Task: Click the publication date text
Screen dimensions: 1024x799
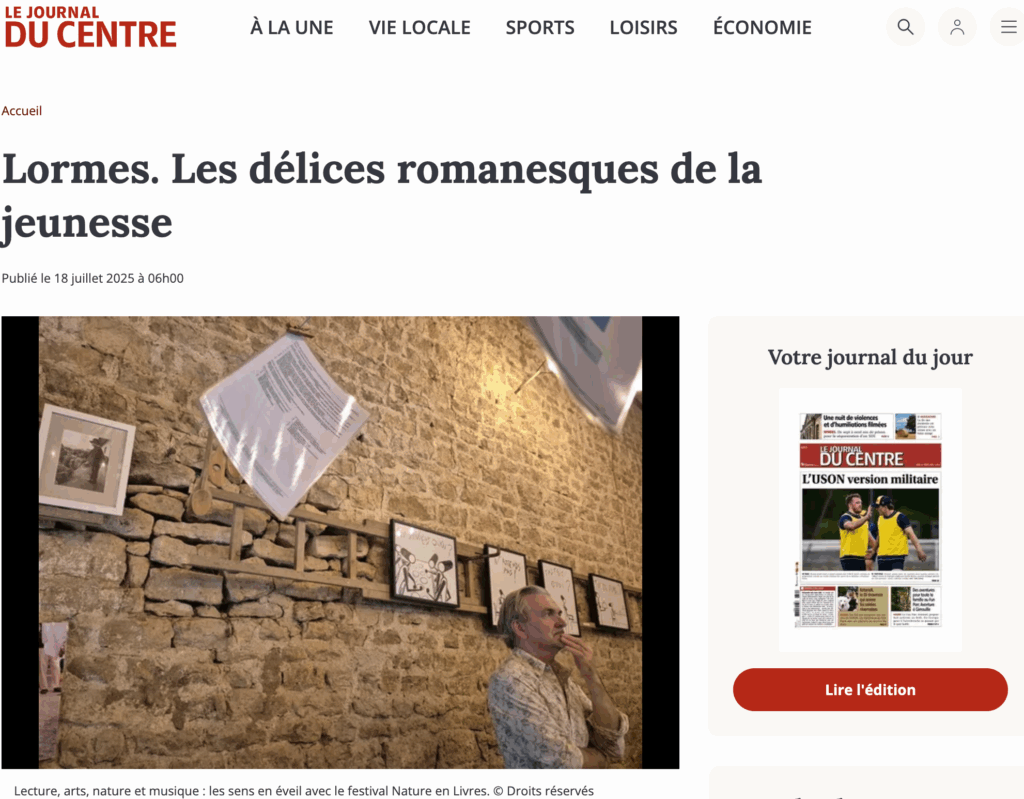Action: tap(93, 278)
